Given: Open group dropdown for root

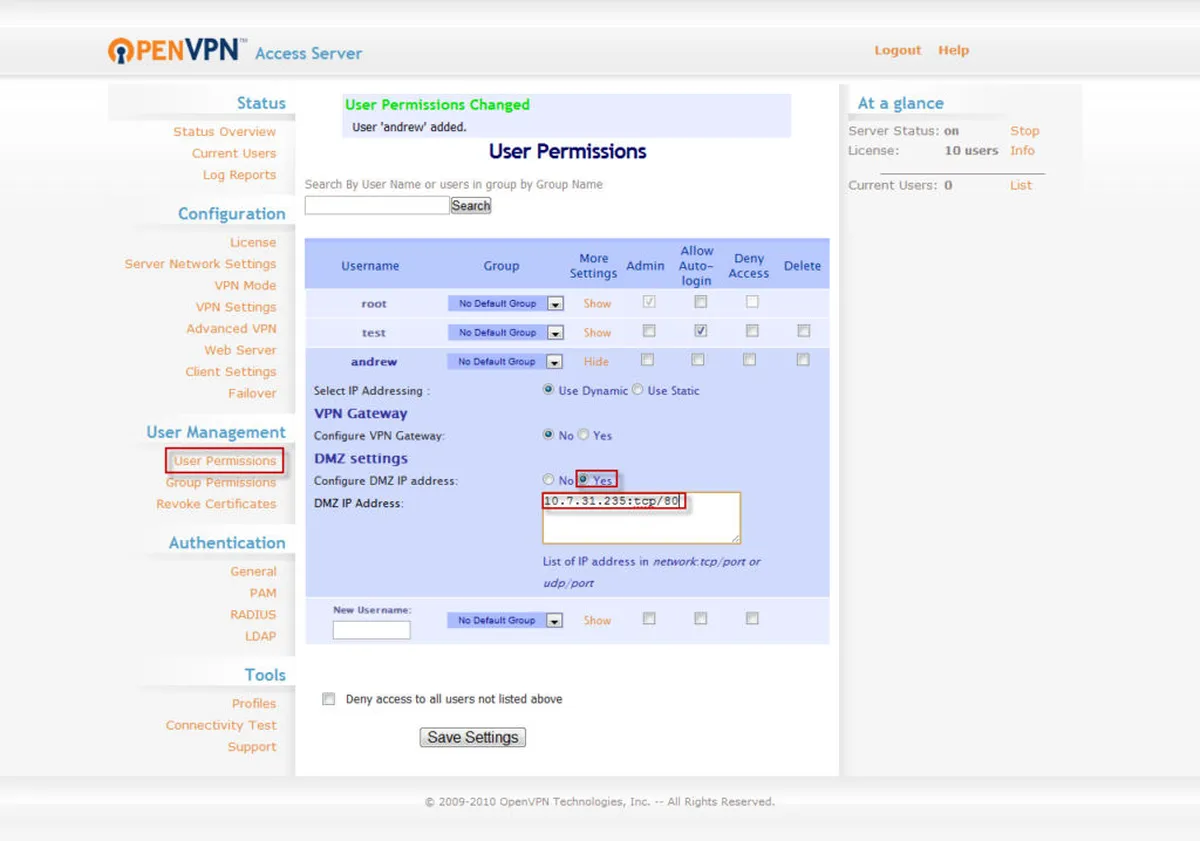Looking at the screenshot, I should point(506,304).
